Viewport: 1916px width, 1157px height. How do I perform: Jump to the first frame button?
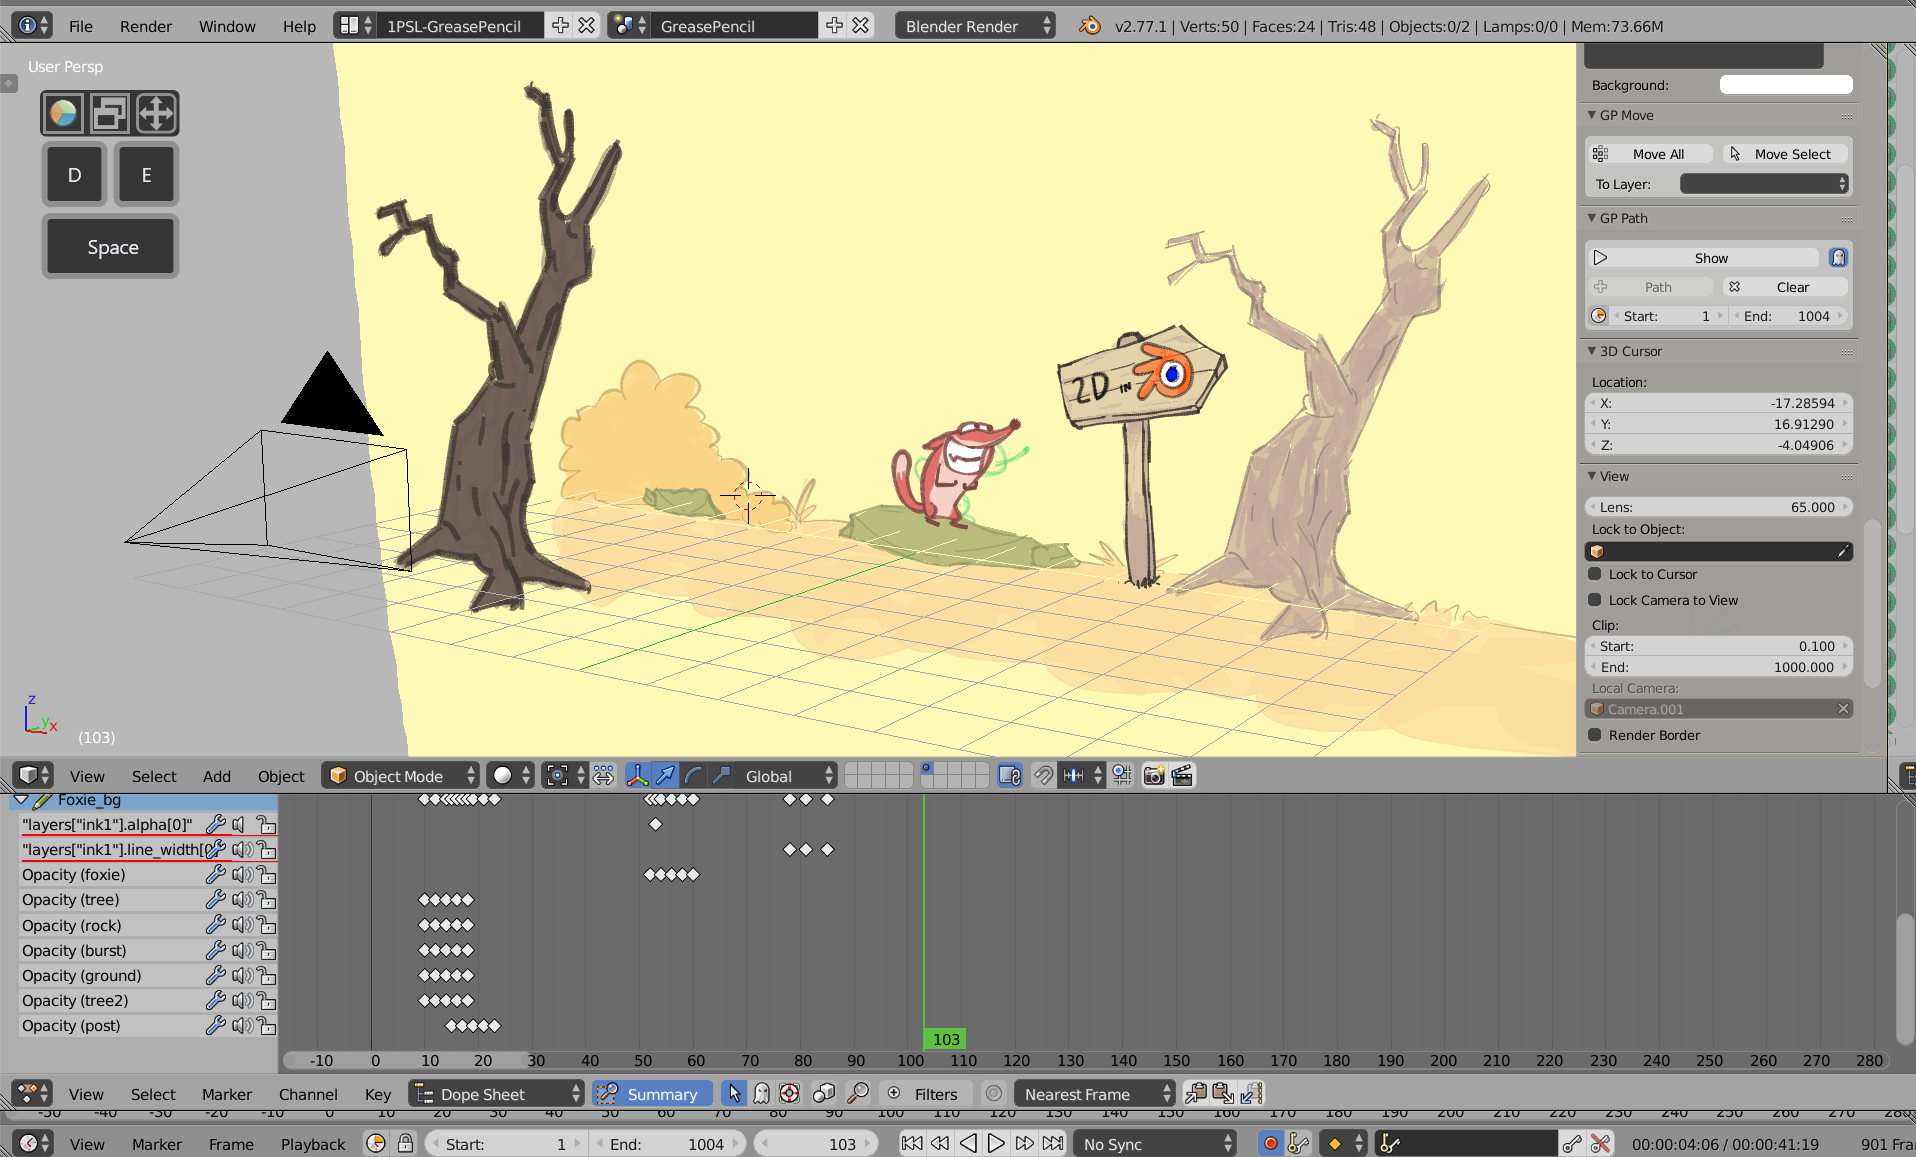(x=912, y=1143)
